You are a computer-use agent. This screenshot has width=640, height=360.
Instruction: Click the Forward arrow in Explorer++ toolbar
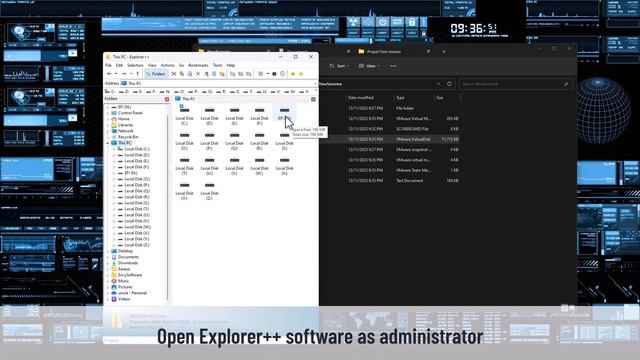click(124, 74)
